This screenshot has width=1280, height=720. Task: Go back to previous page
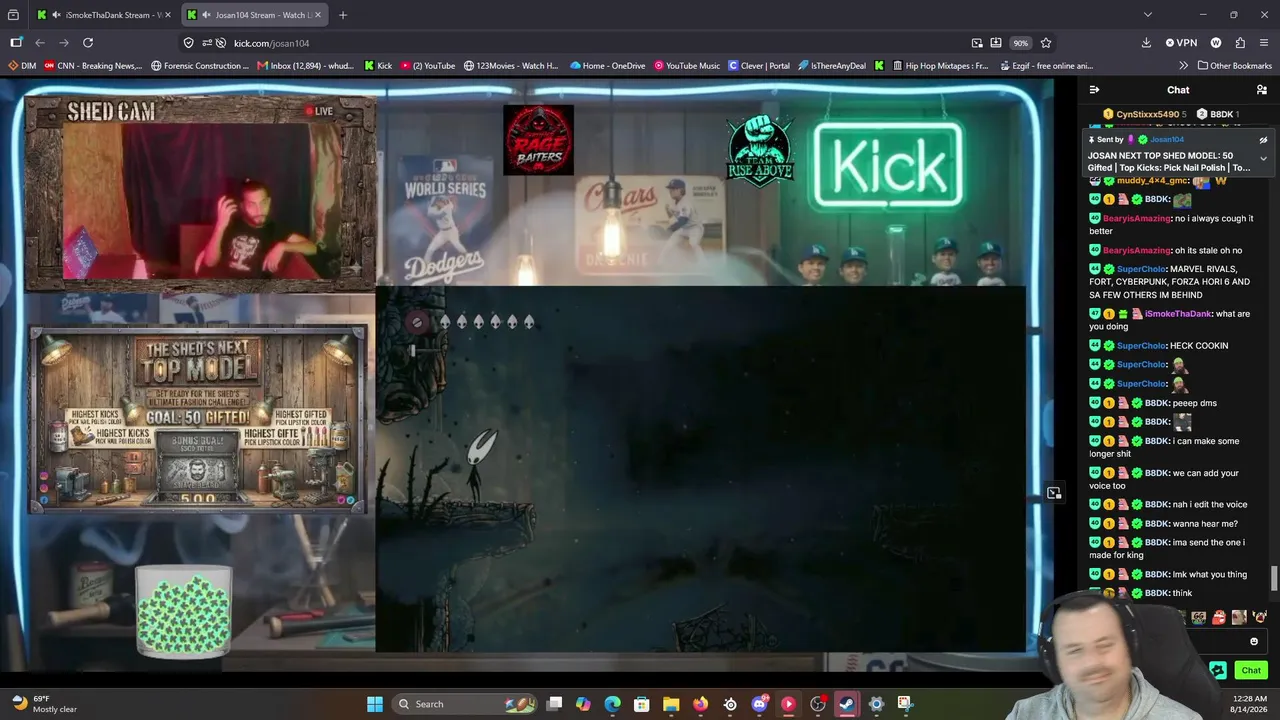point(40,43)
